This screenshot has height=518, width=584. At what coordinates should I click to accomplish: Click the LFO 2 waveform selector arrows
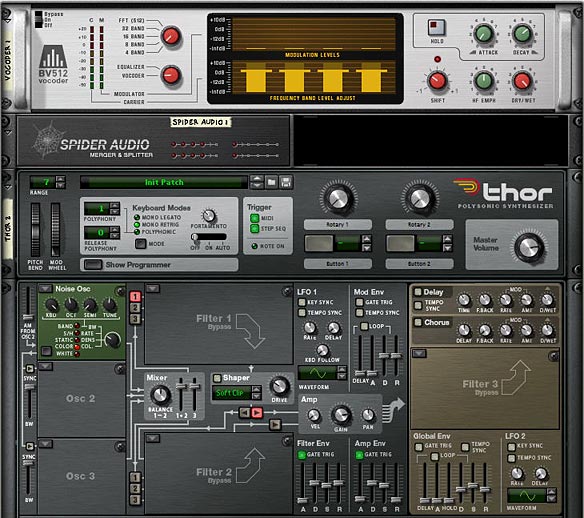click(552, 495)
